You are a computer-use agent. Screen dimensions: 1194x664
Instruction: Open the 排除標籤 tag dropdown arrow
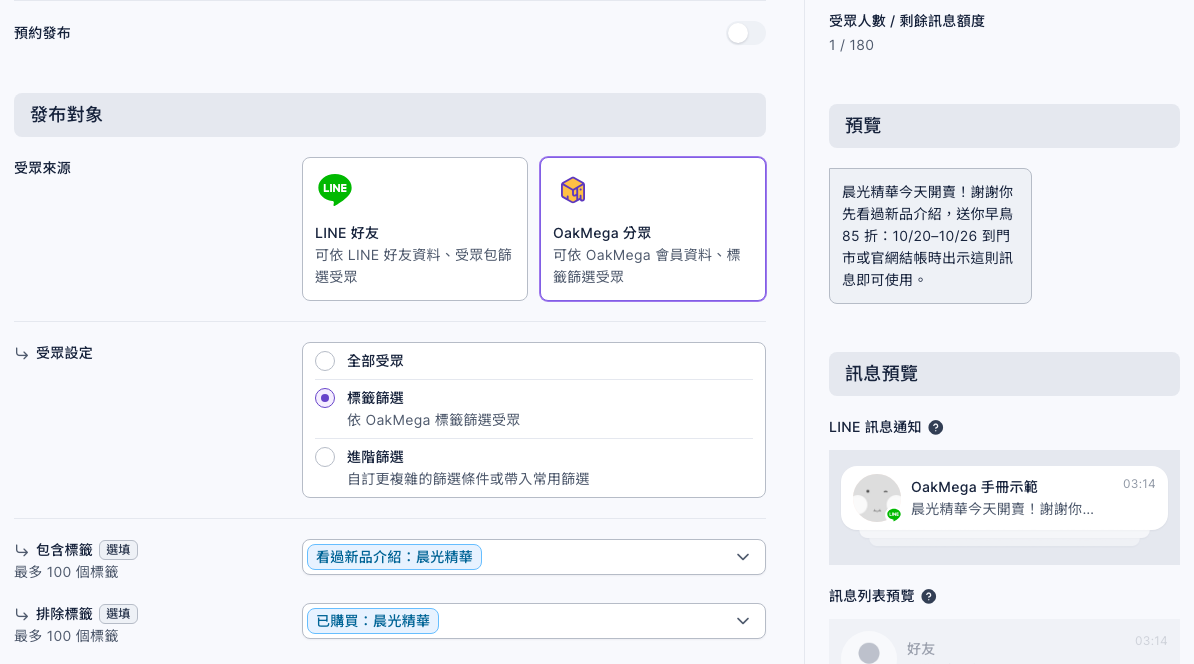pyautogui.click(x=742, y=621)
